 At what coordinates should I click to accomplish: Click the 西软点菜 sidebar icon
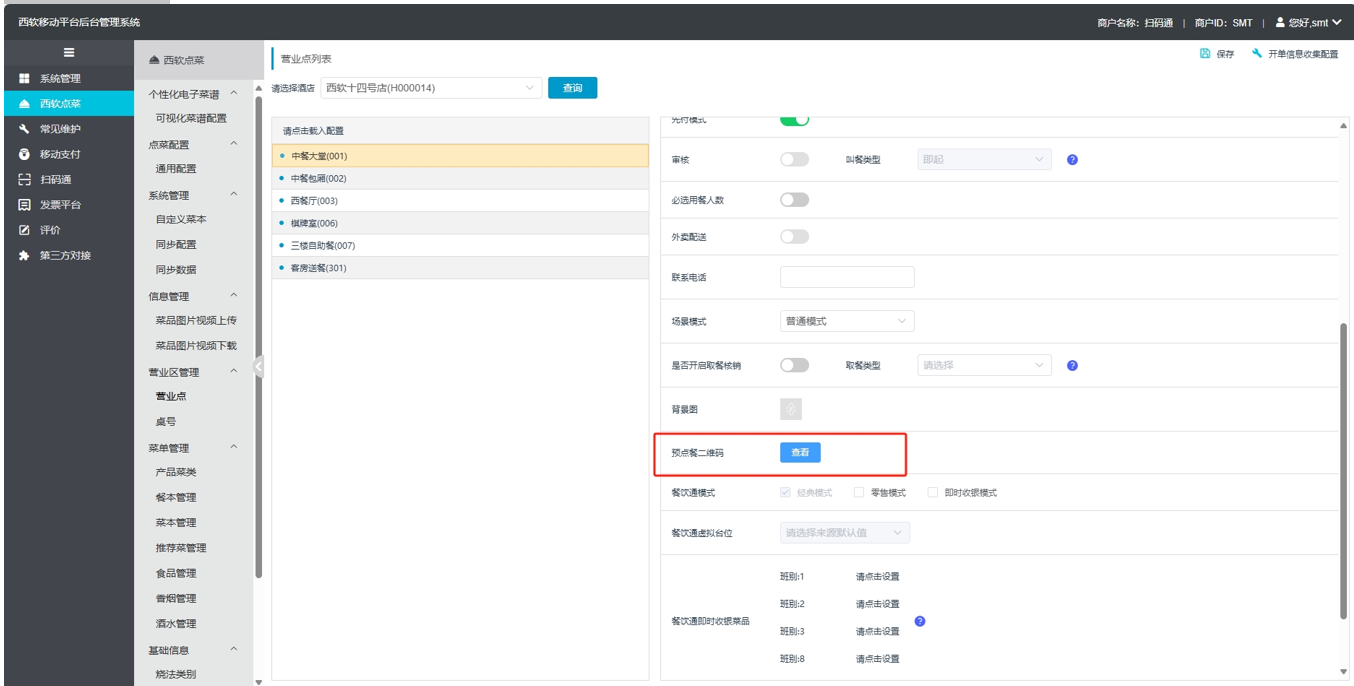point(24,104)
